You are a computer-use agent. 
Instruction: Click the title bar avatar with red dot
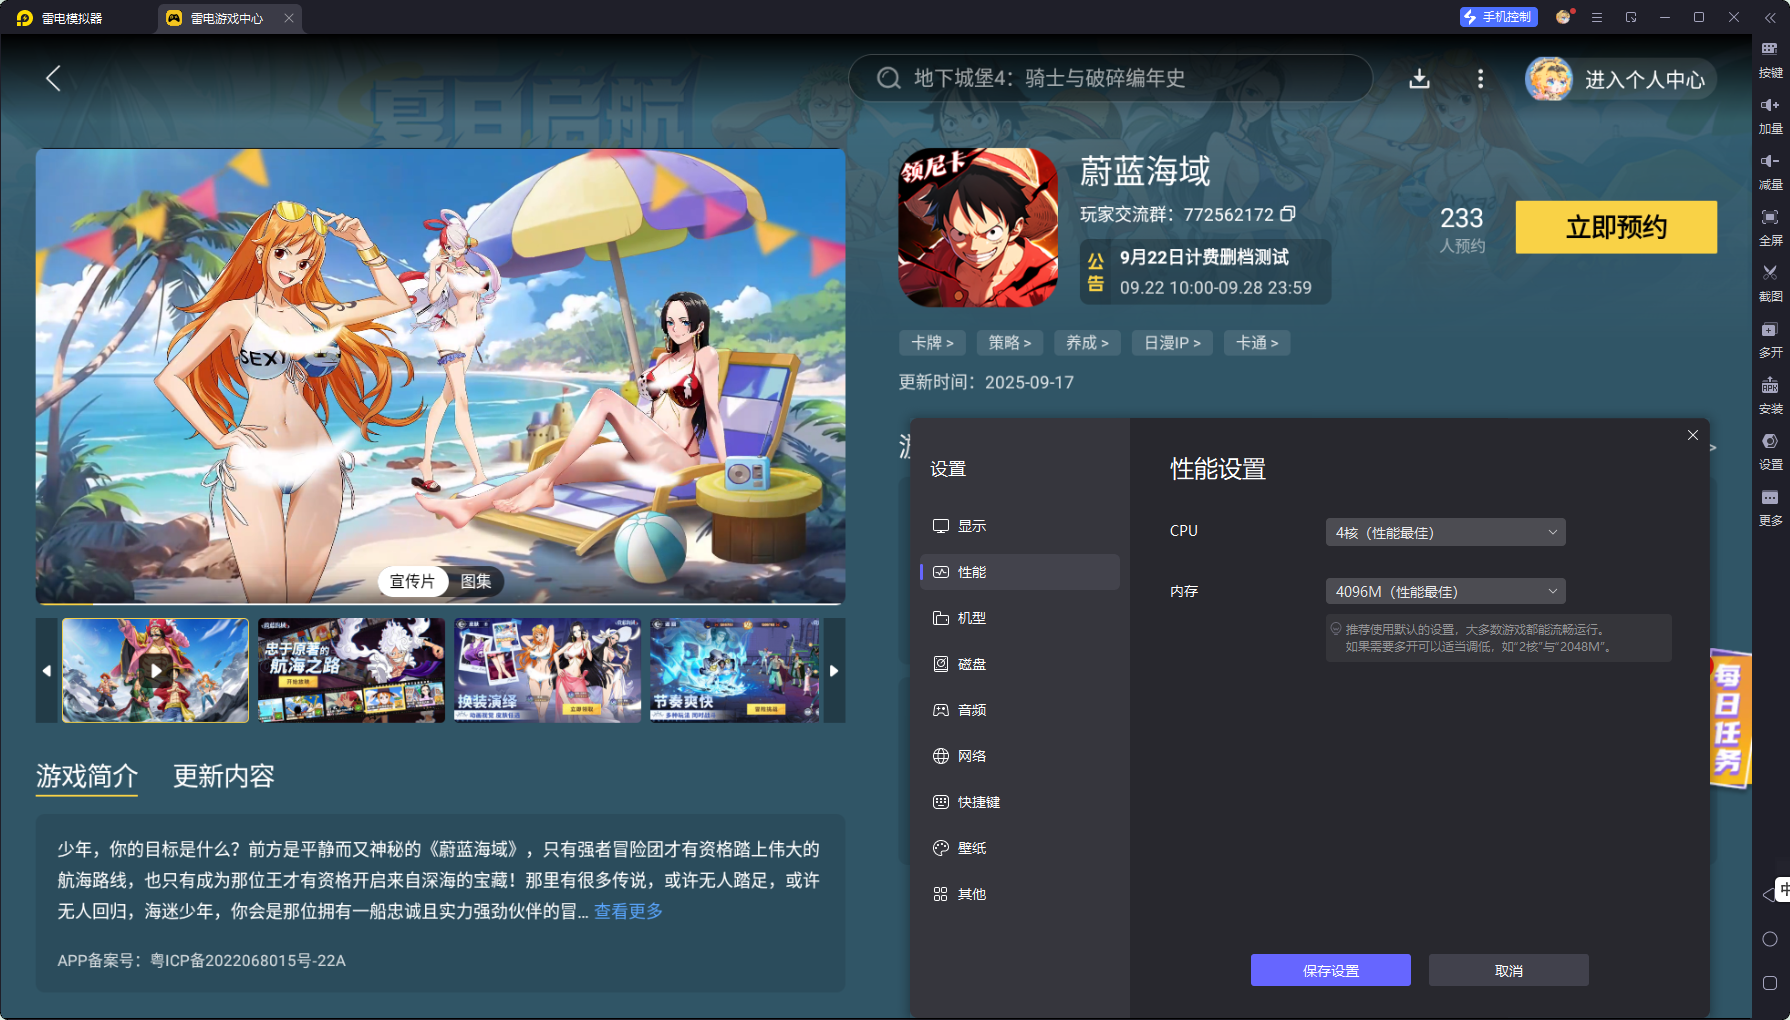pyautogui.click(x=1564, y=17)
